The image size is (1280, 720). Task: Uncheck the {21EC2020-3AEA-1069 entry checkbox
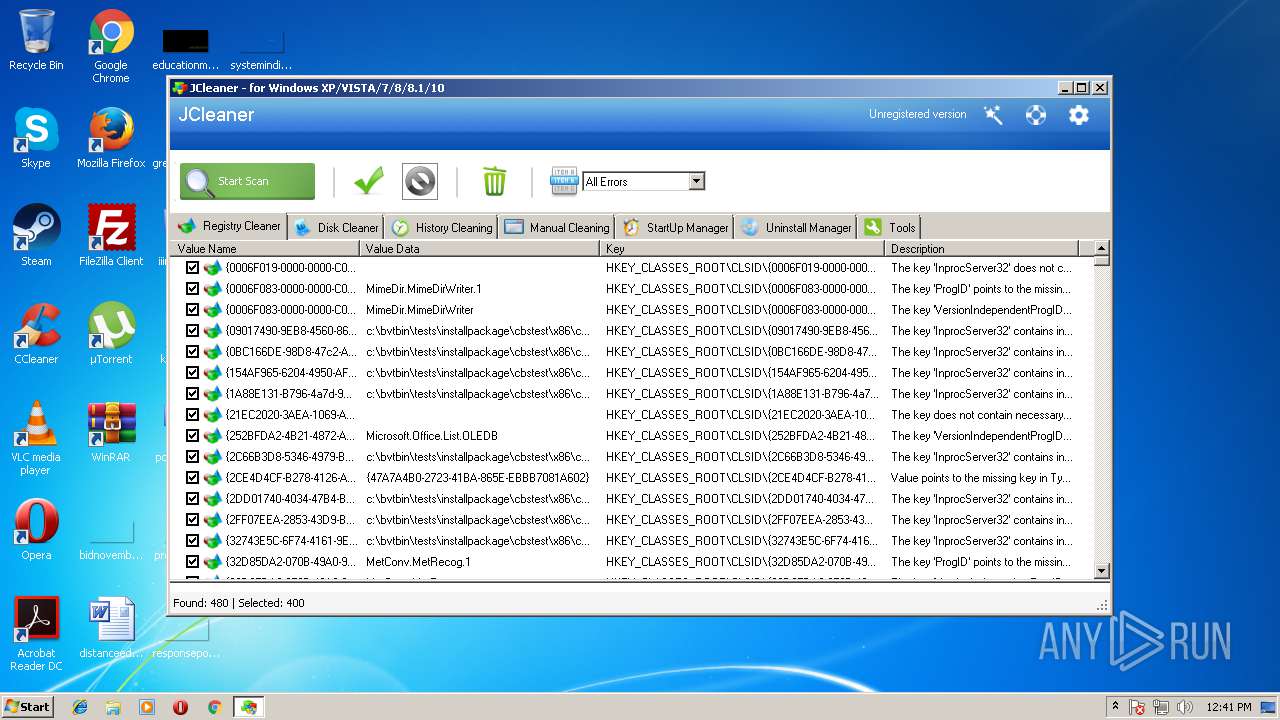coord(193,414)
